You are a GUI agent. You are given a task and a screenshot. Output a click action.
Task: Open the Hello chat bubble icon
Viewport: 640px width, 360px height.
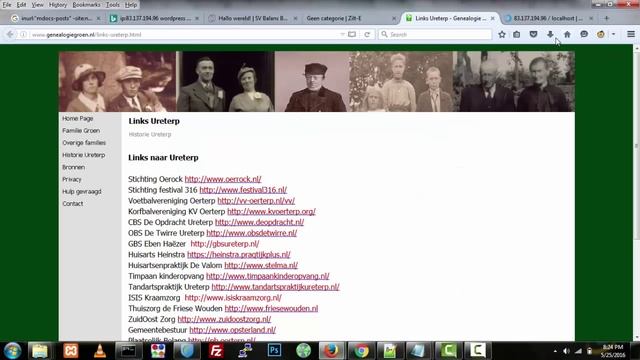(584, 35)
